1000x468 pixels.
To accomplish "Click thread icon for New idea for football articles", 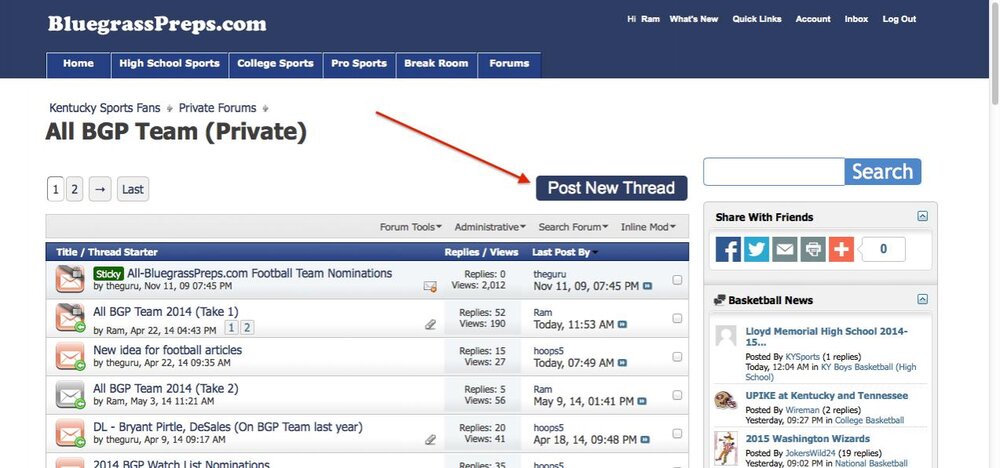I will (70, 356).
